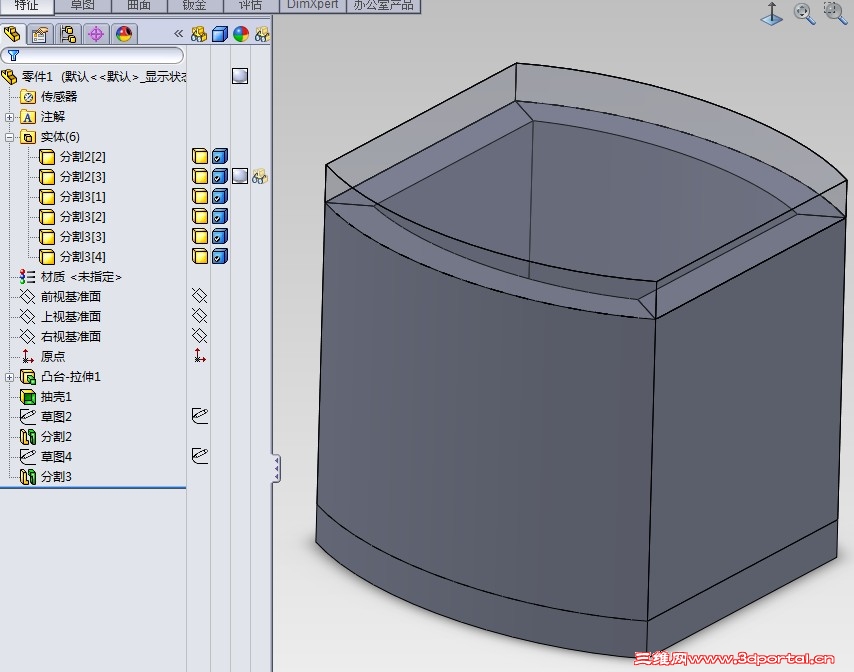The image size is (854, 672).
Task: Select the 前视基准面 front plane
Action: click(x=60, y=297)
